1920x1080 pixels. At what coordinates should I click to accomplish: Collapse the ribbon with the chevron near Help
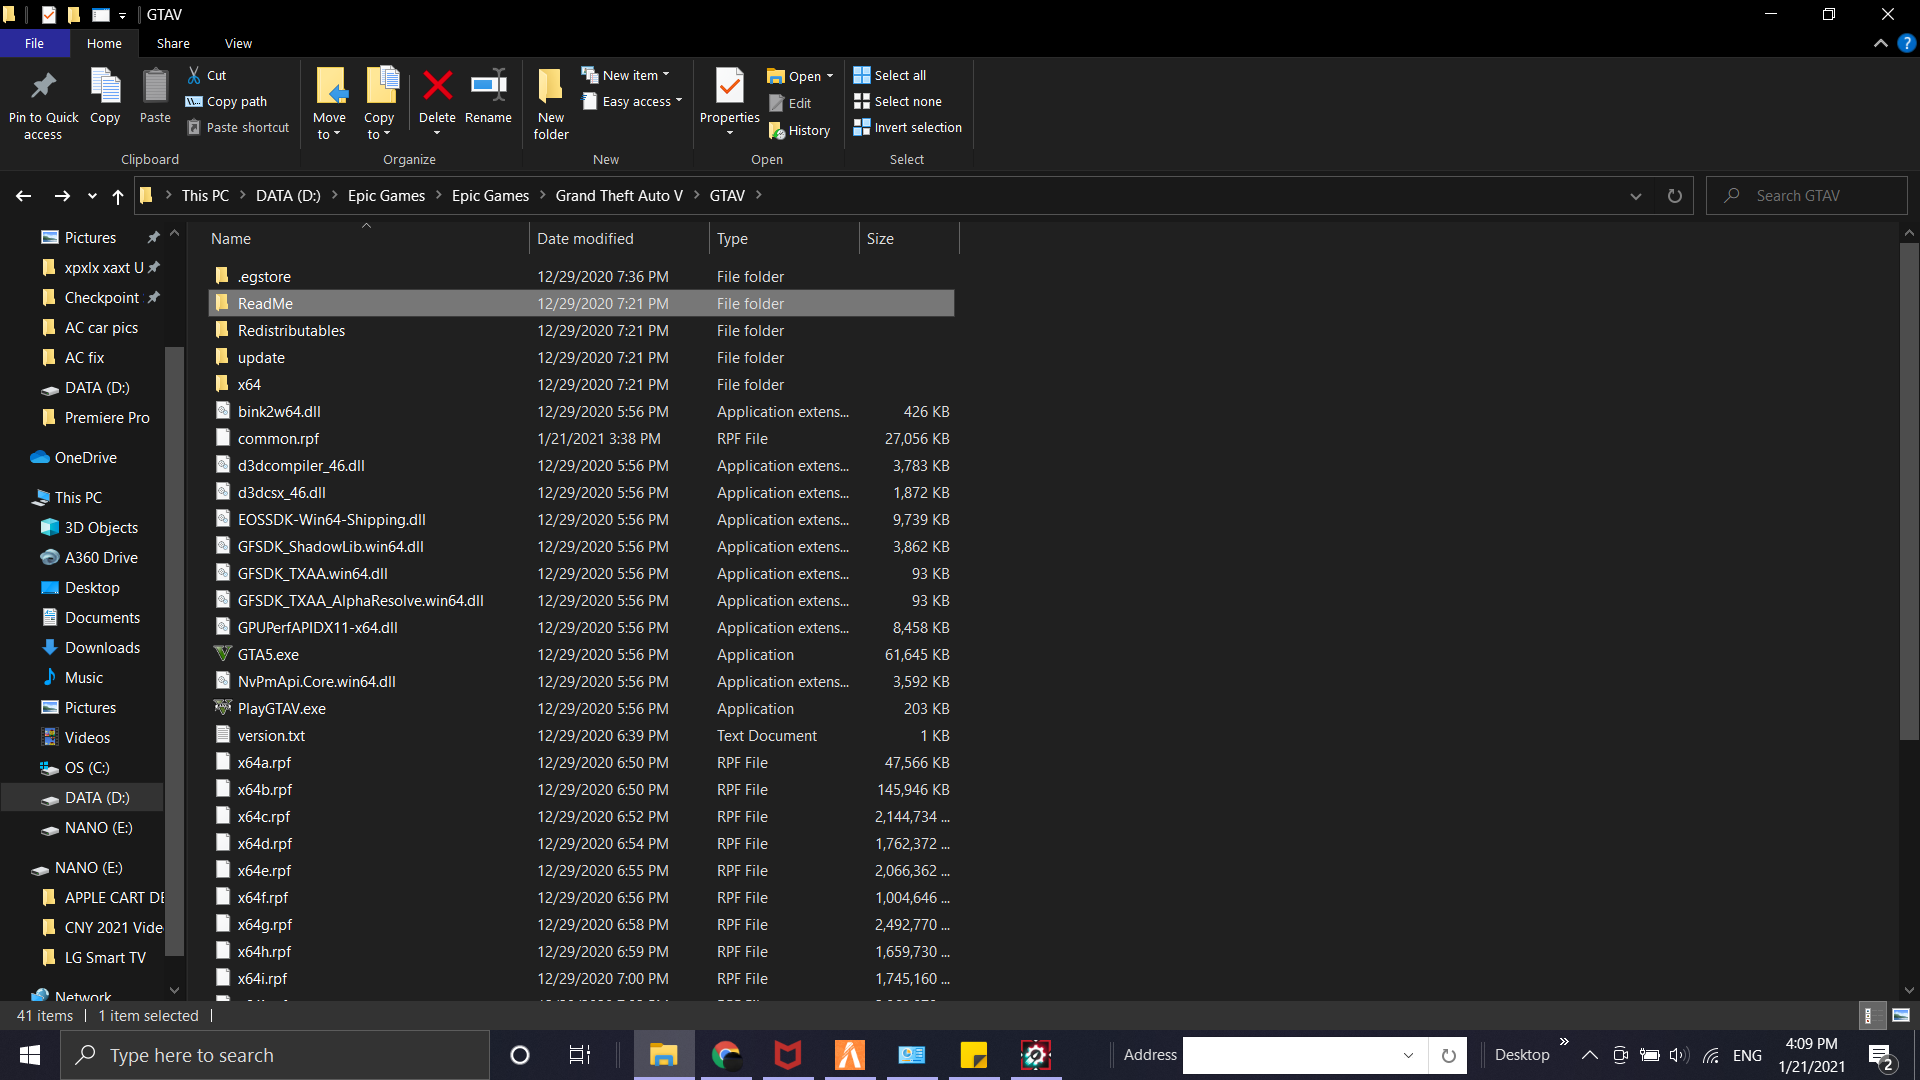pyautogui.click(x=1880, y=43)
